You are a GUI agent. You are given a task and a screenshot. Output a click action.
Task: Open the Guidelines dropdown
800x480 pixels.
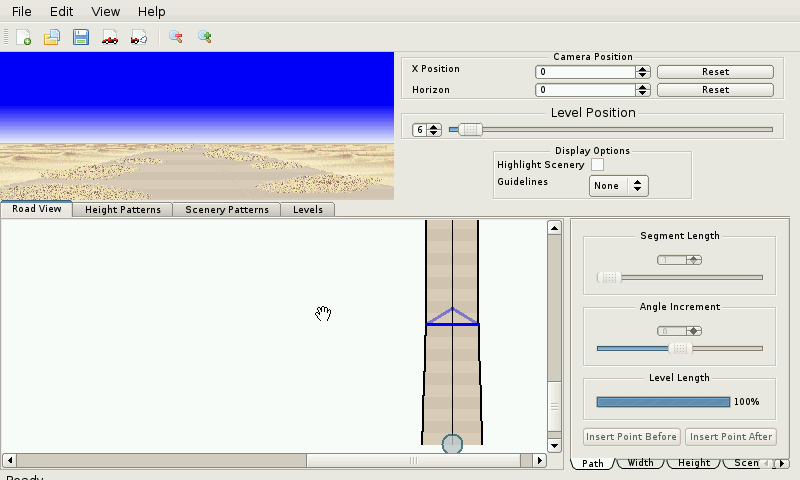click(619, 186)
